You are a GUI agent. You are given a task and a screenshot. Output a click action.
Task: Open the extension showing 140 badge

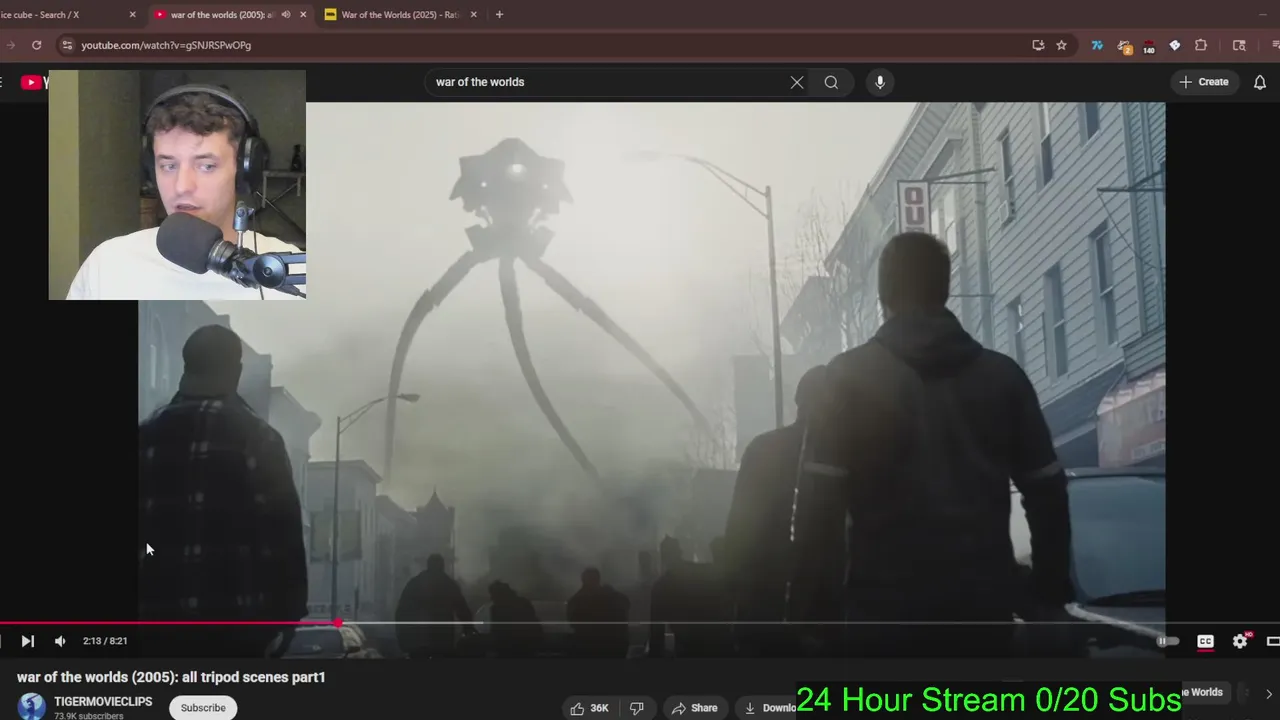1148,46
